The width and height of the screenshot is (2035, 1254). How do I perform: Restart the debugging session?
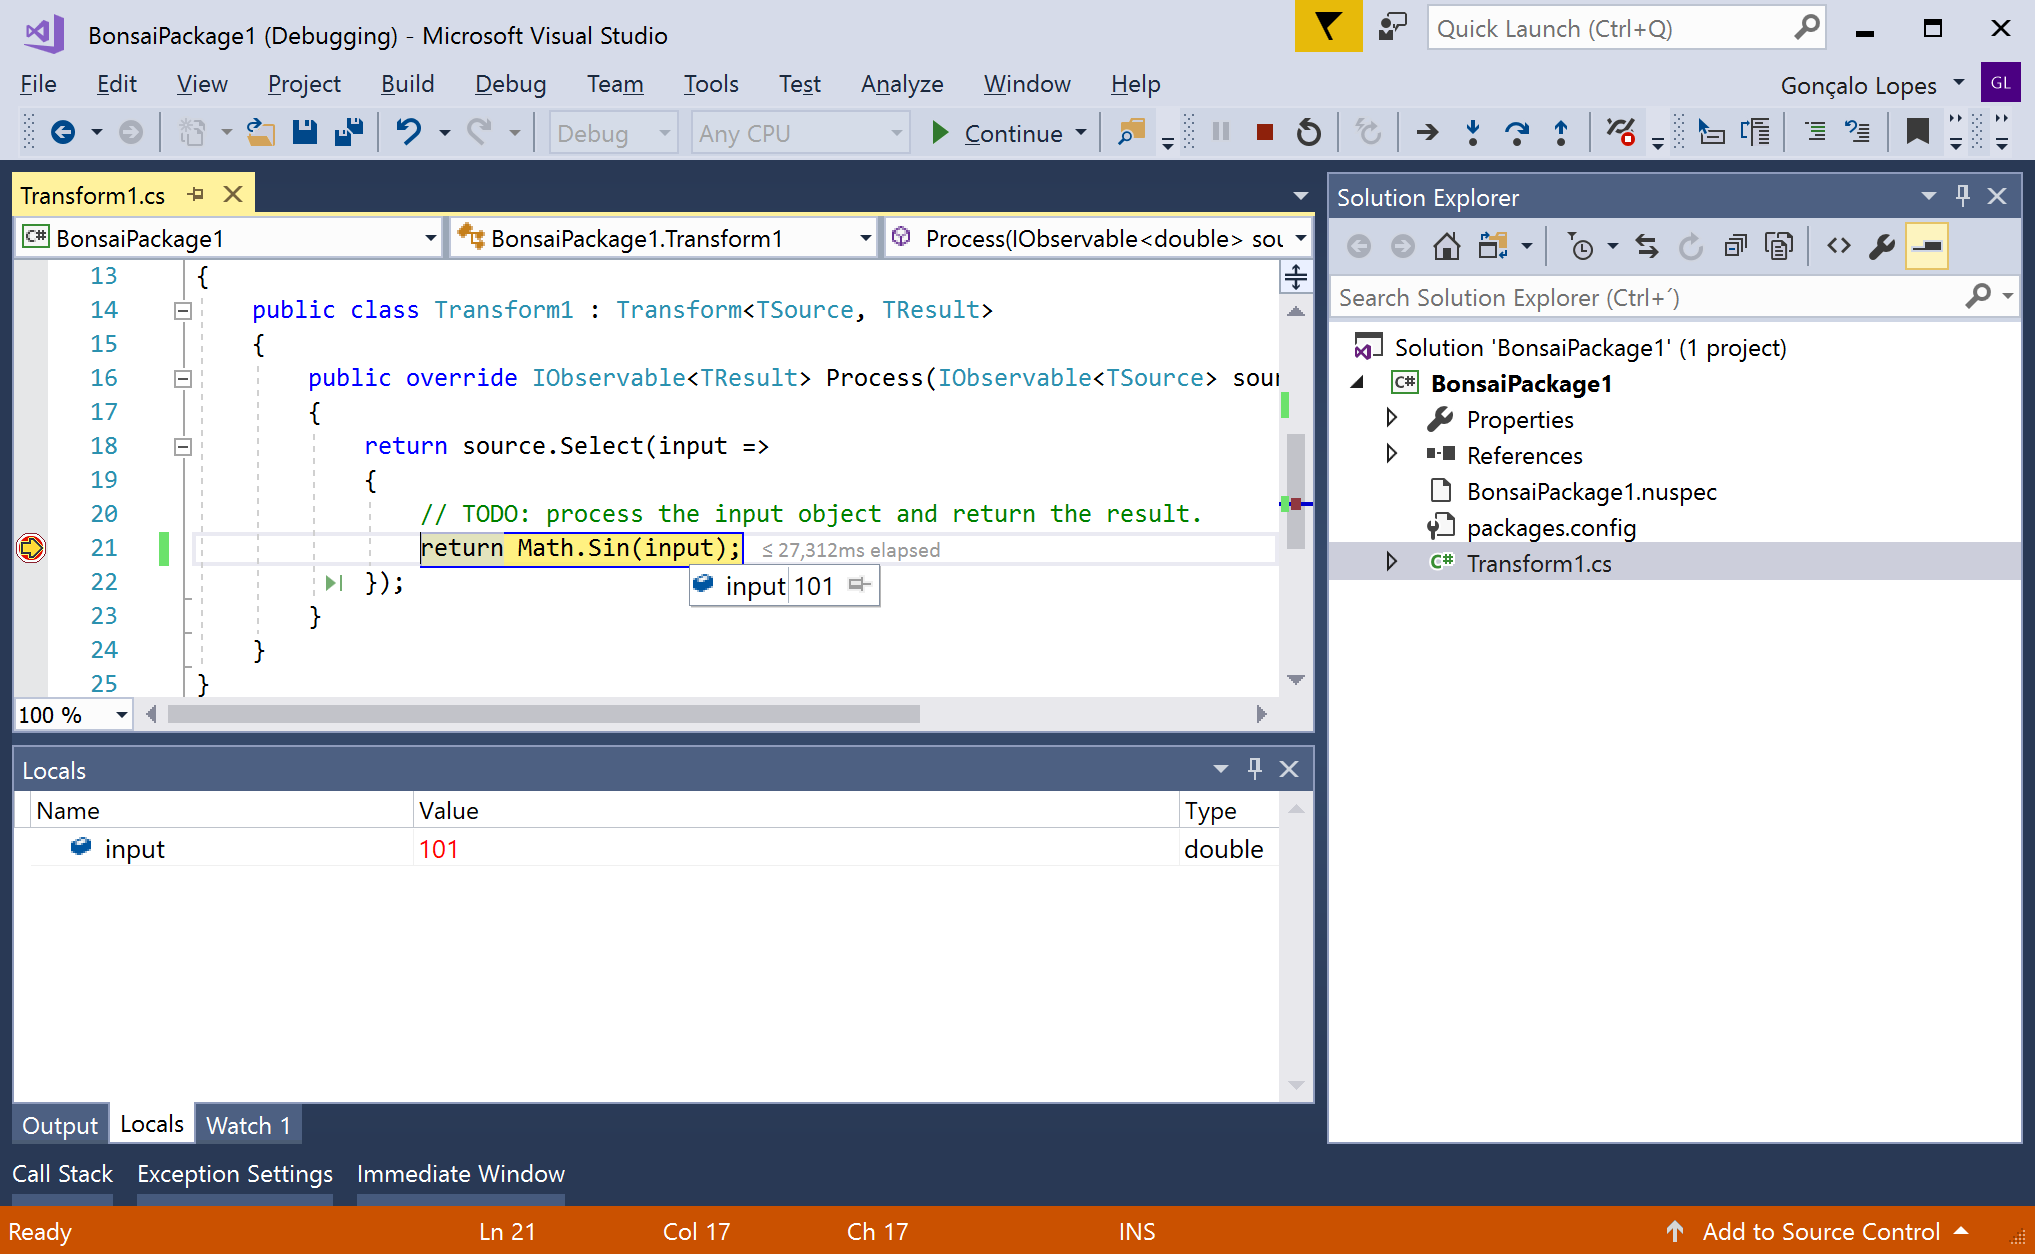point(1309,132)
